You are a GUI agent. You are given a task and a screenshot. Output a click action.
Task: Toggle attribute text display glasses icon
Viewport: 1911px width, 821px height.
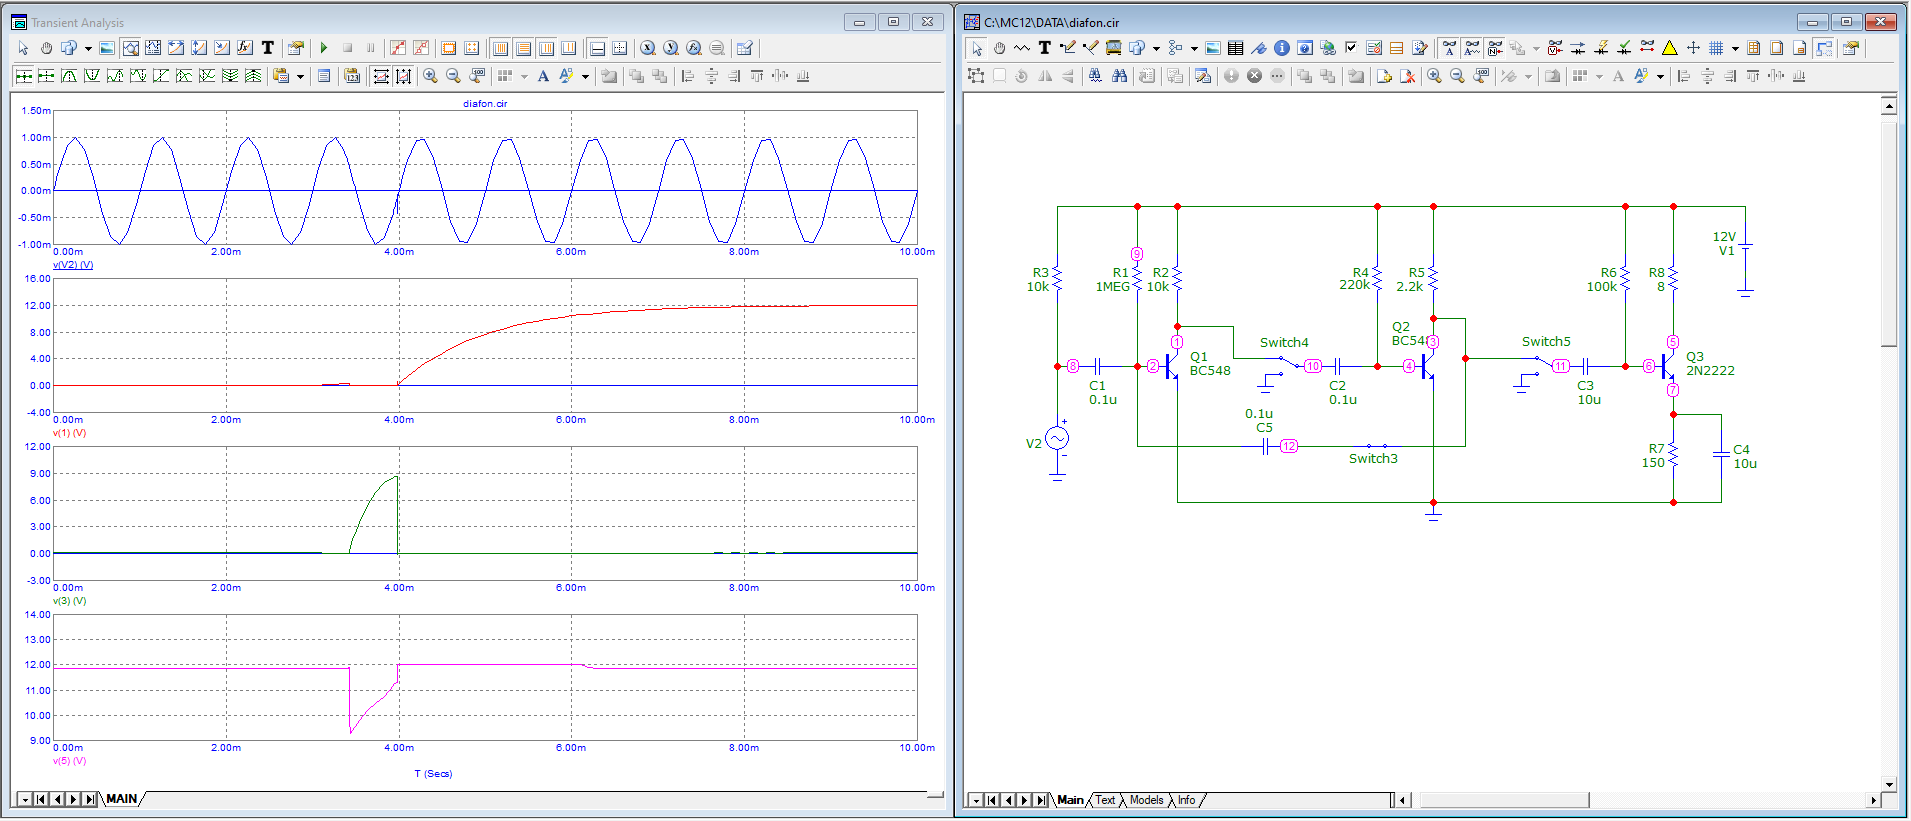pyautogui.click(x=1449, y=48)
